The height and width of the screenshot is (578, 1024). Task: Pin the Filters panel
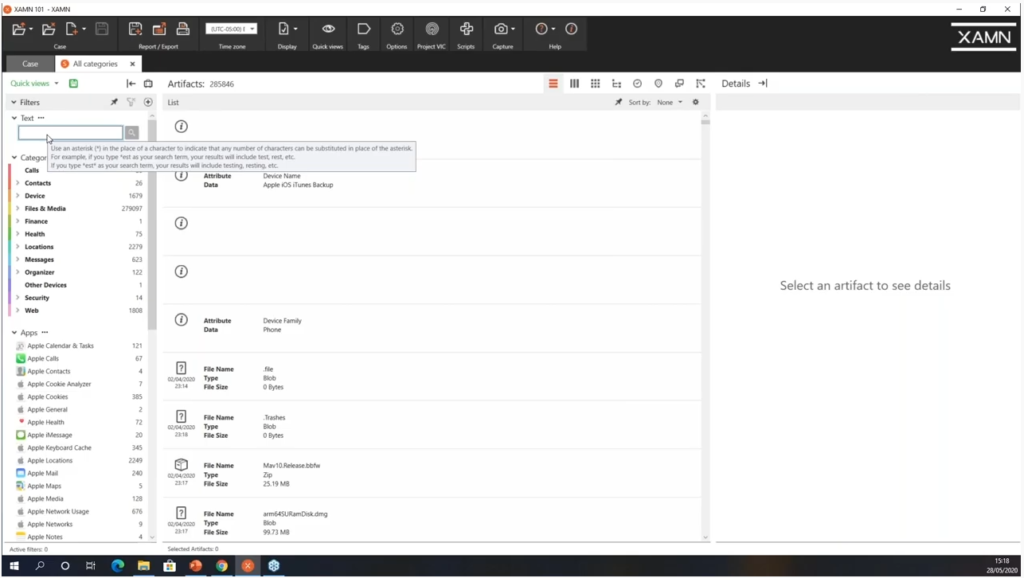(114, 102)
